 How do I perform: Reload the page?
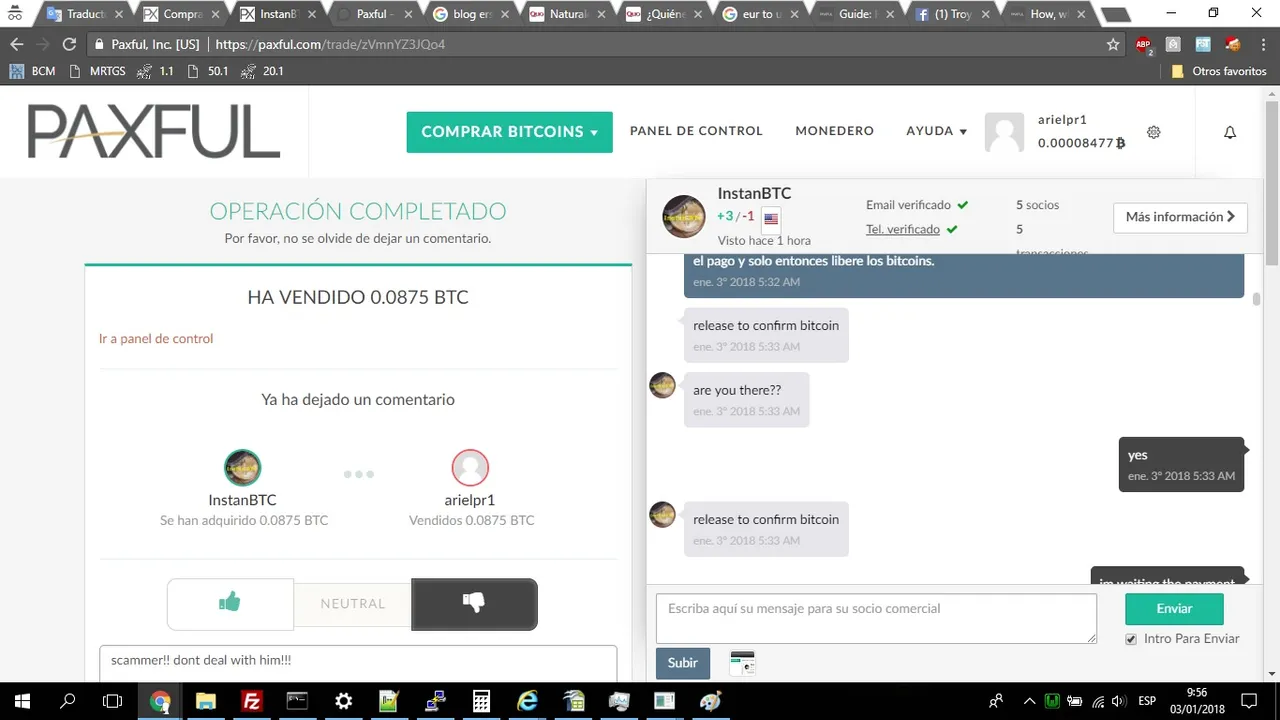[x=69, y=45]
